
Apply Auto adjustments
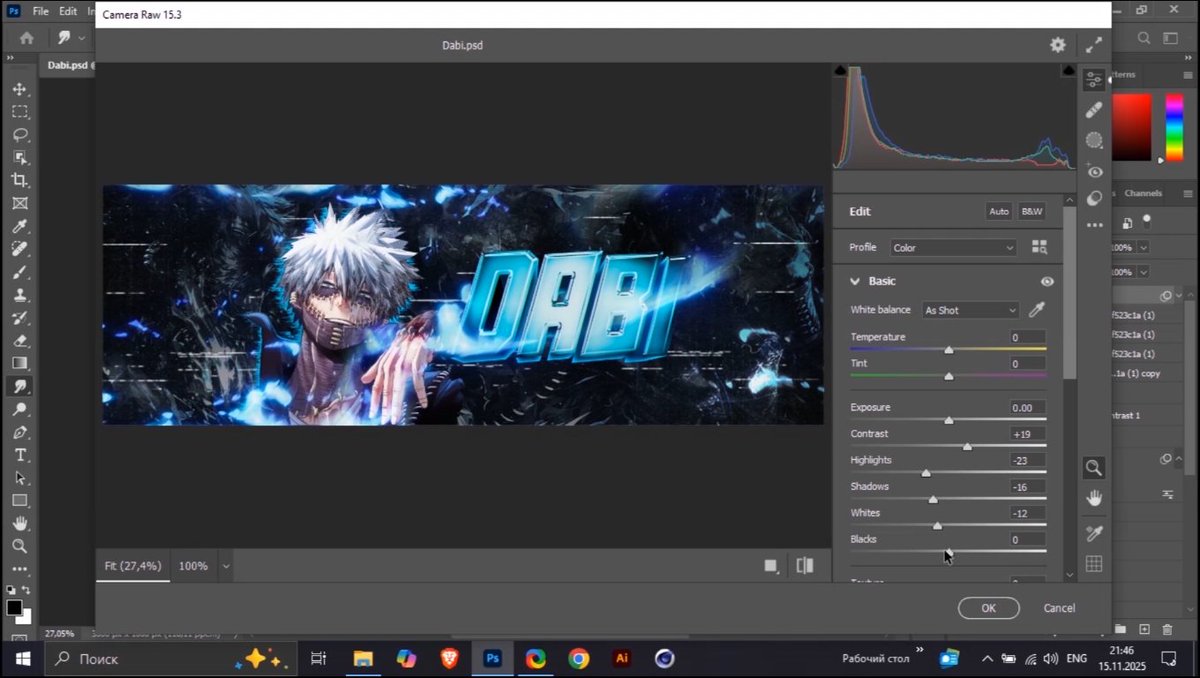click(998, 212)
